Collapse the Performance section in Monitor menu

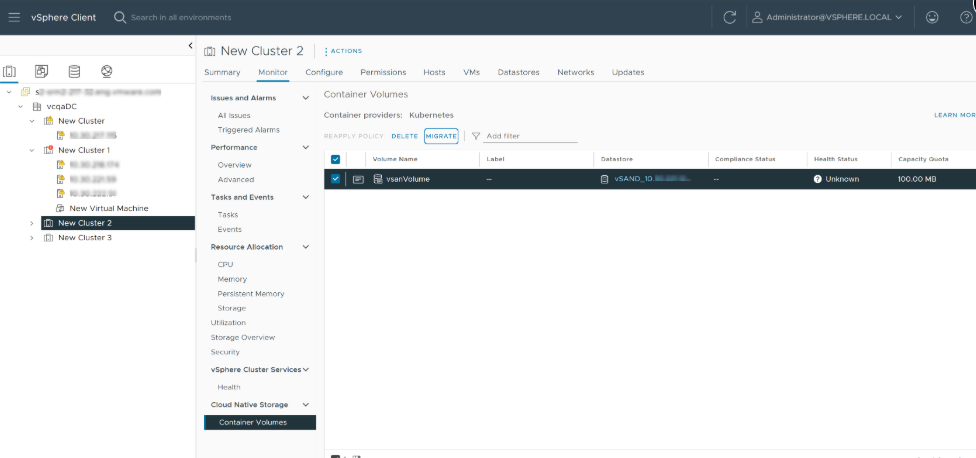click(305, 148)
